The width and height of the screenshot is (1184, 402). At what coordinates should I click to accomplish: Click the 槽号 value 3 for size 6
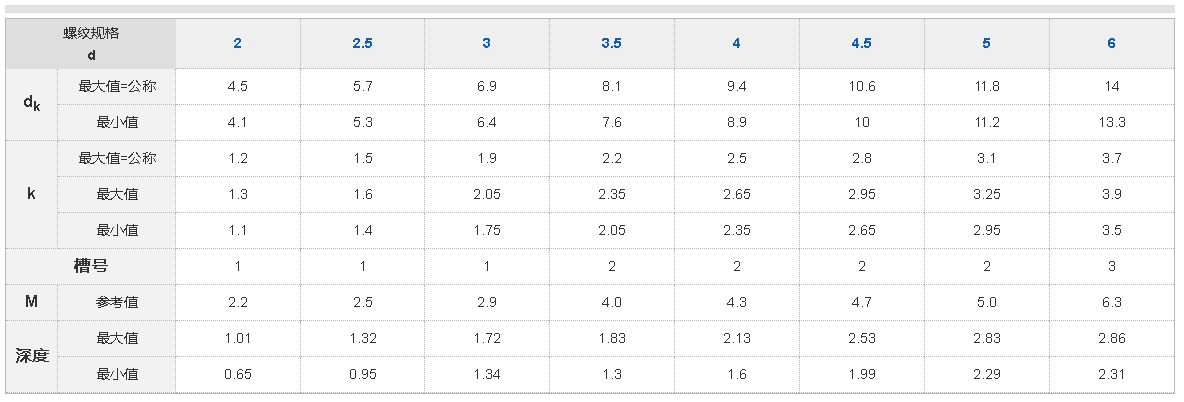(1111, 266)
